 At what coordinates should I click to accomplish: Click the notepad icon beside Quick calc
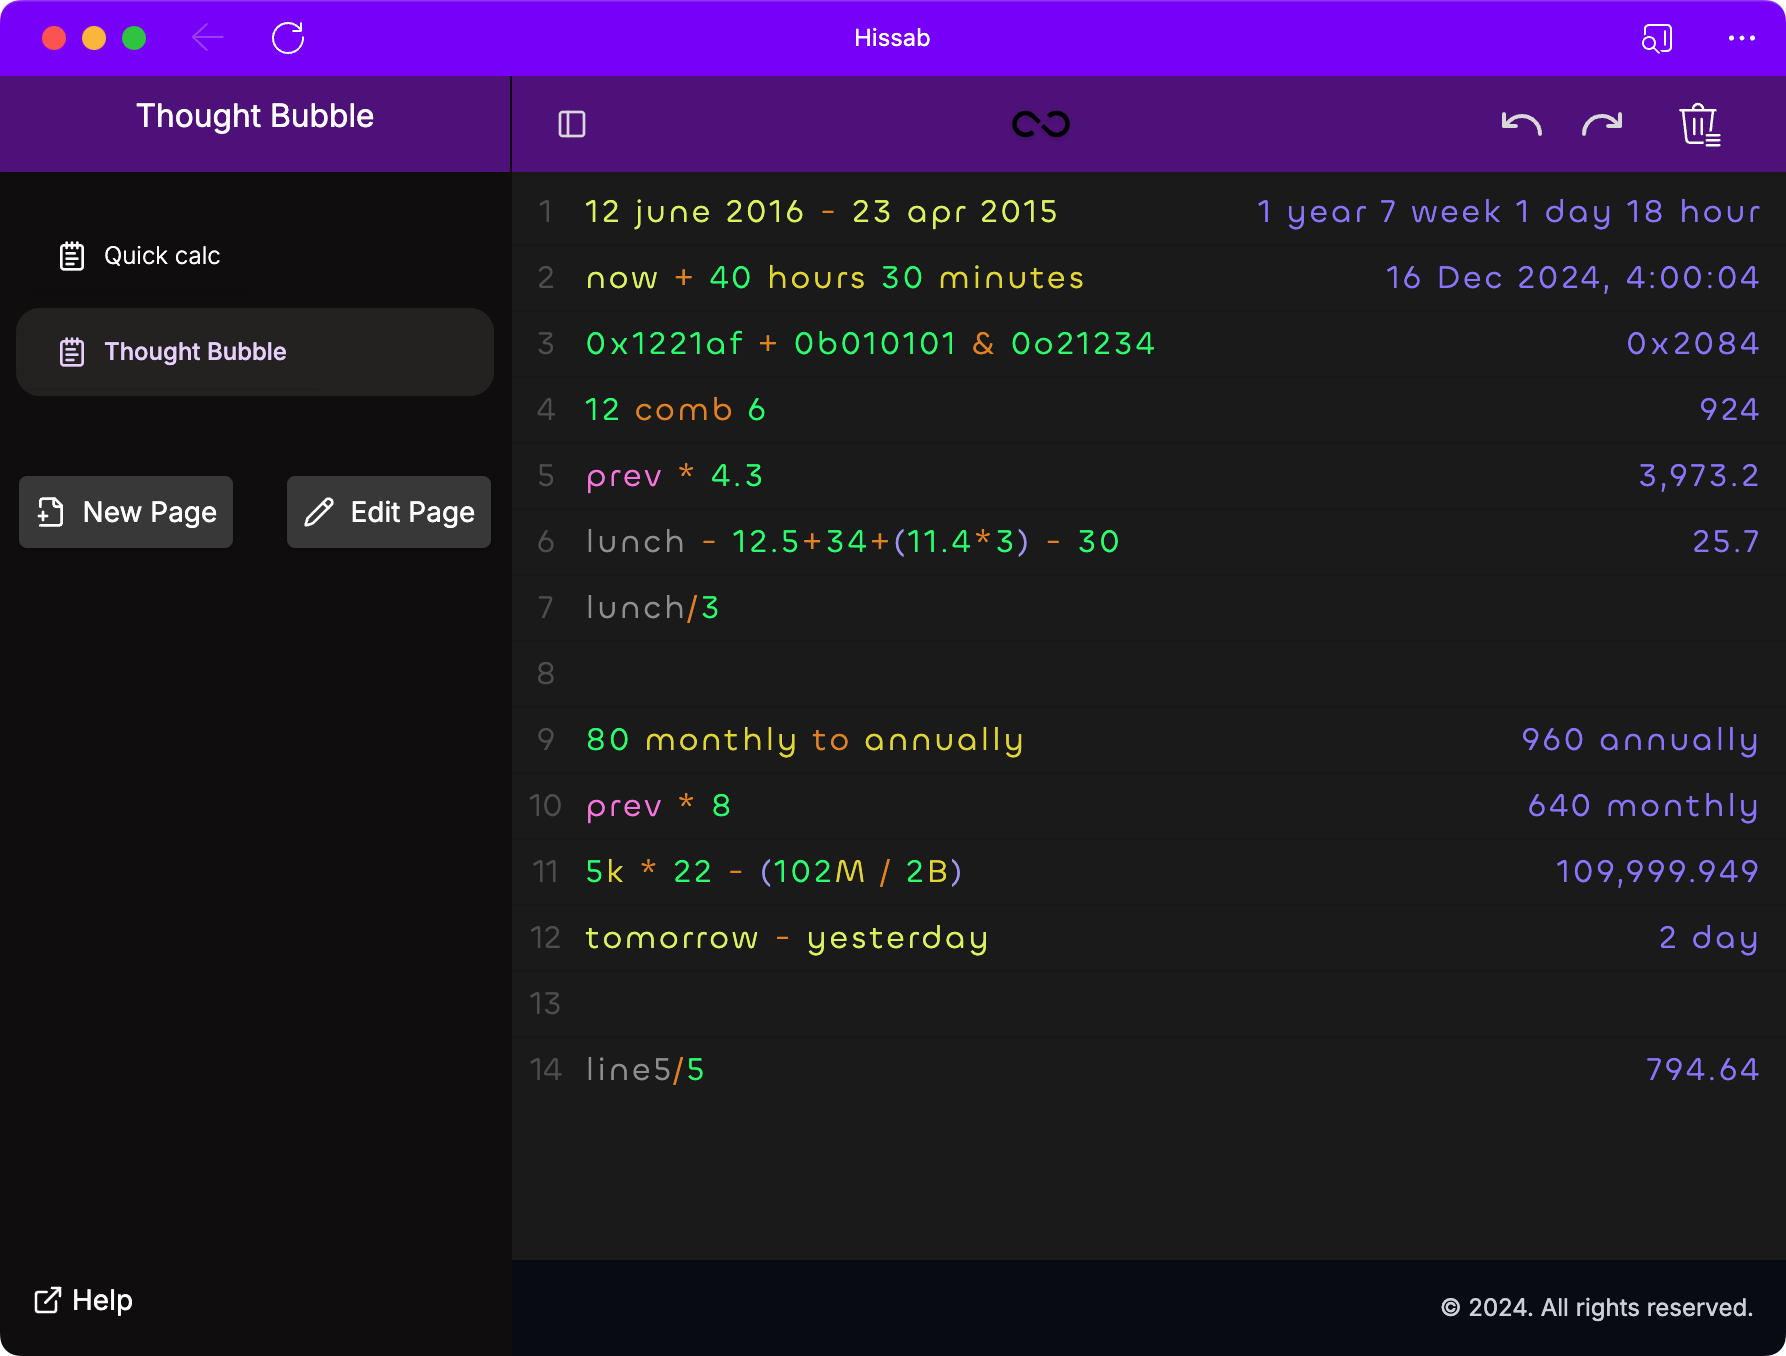(x=72, y=256)
